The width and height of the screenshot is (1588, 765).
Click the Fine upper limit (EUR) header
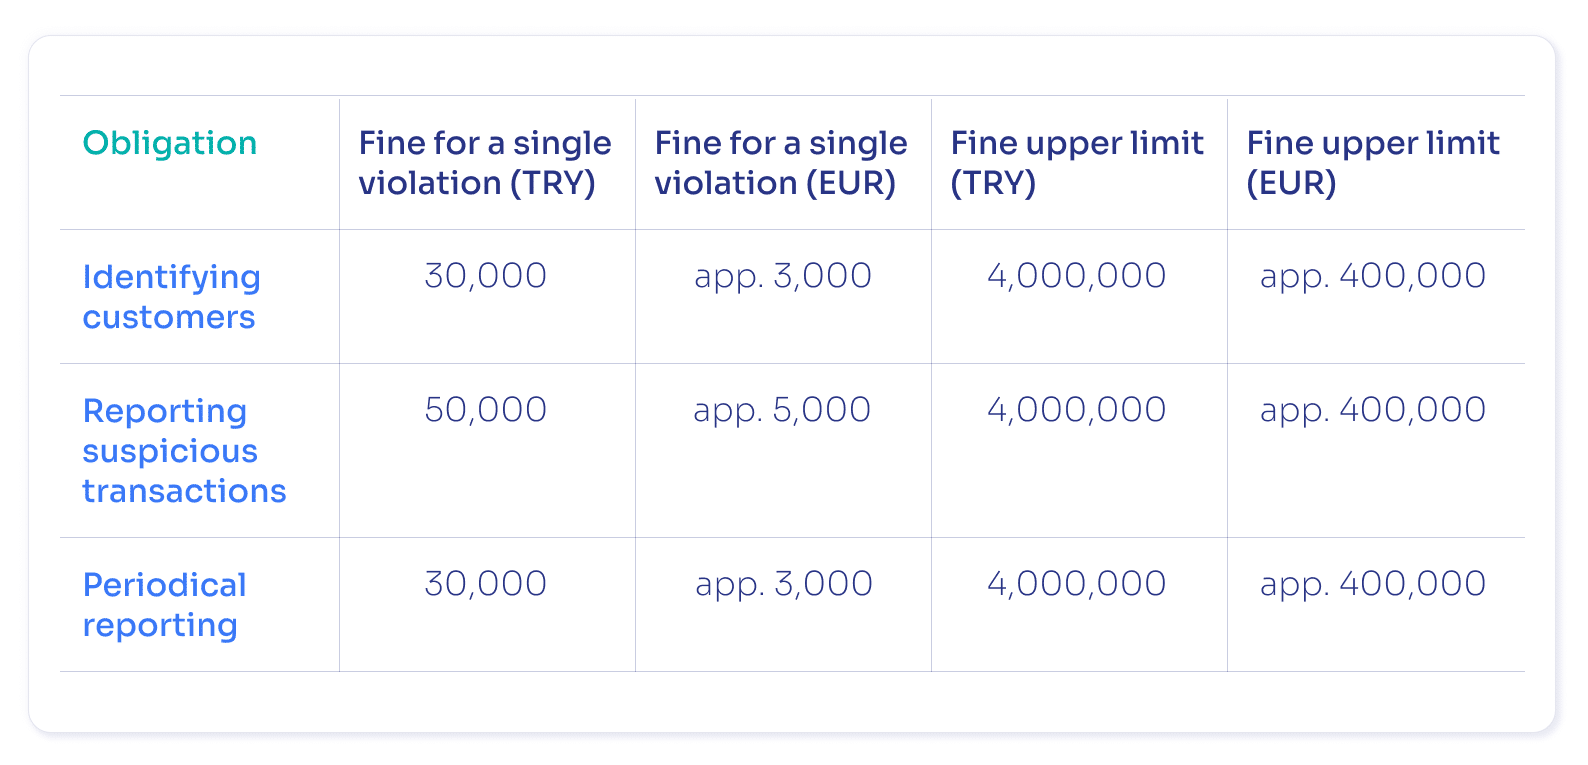(1373, 163)
